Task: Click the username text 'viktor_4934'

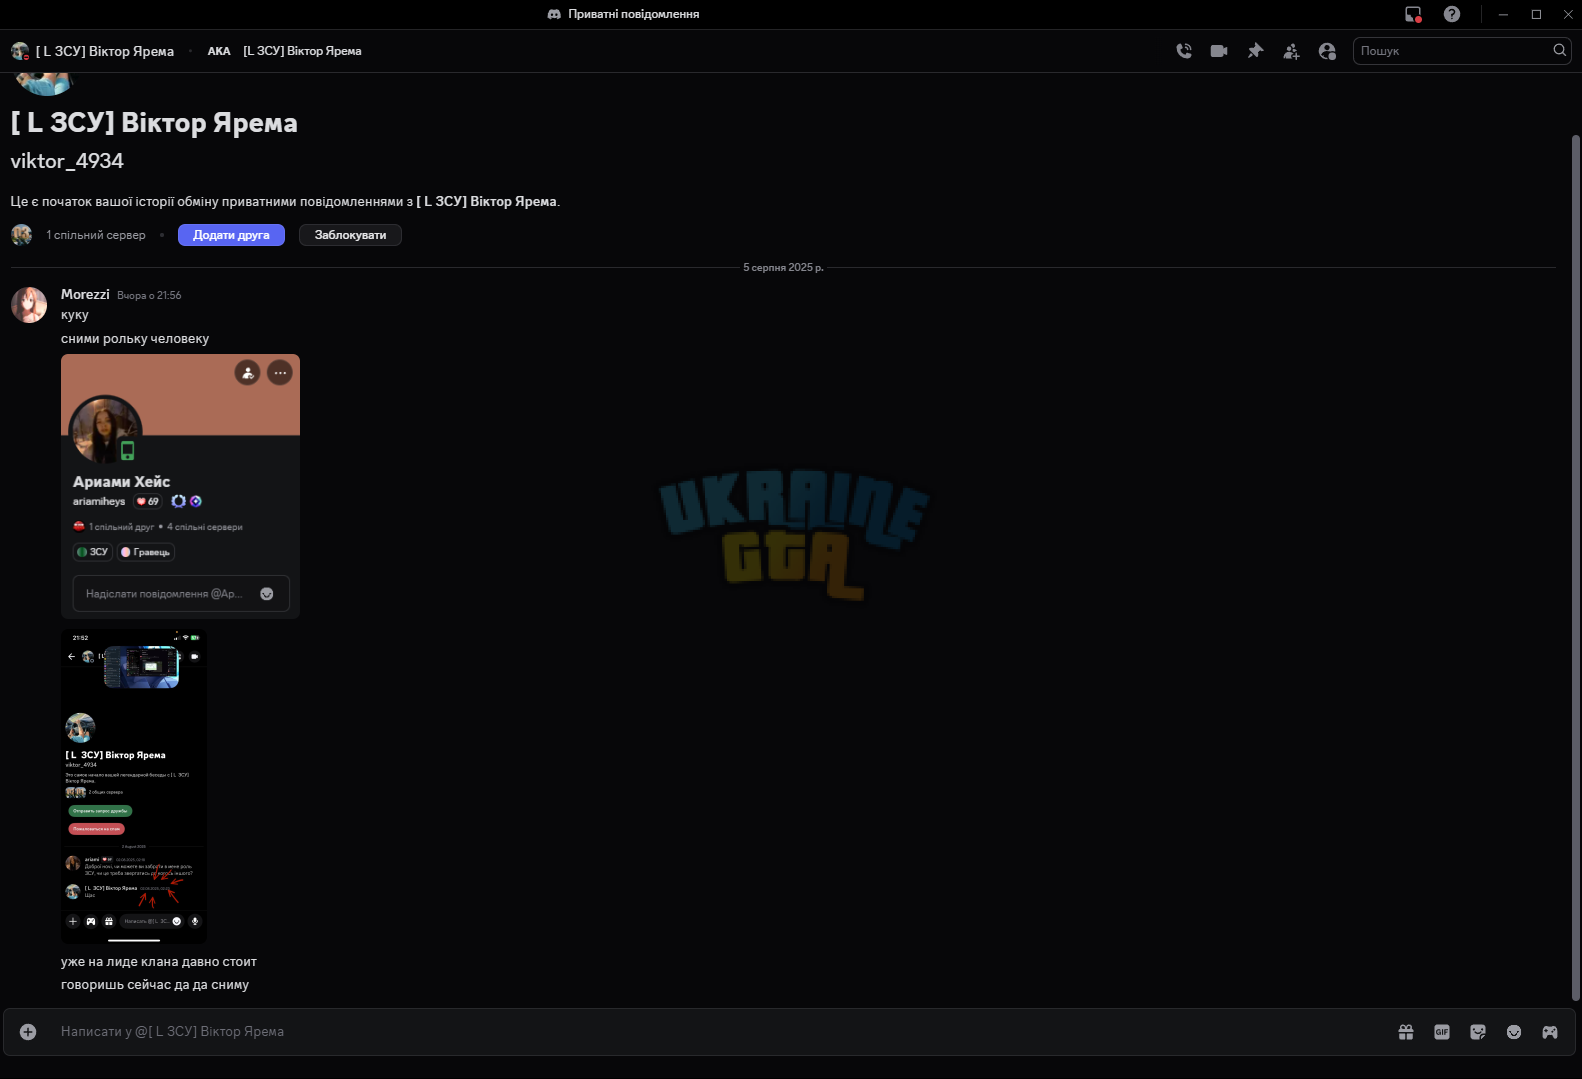Action: (67, 161)
